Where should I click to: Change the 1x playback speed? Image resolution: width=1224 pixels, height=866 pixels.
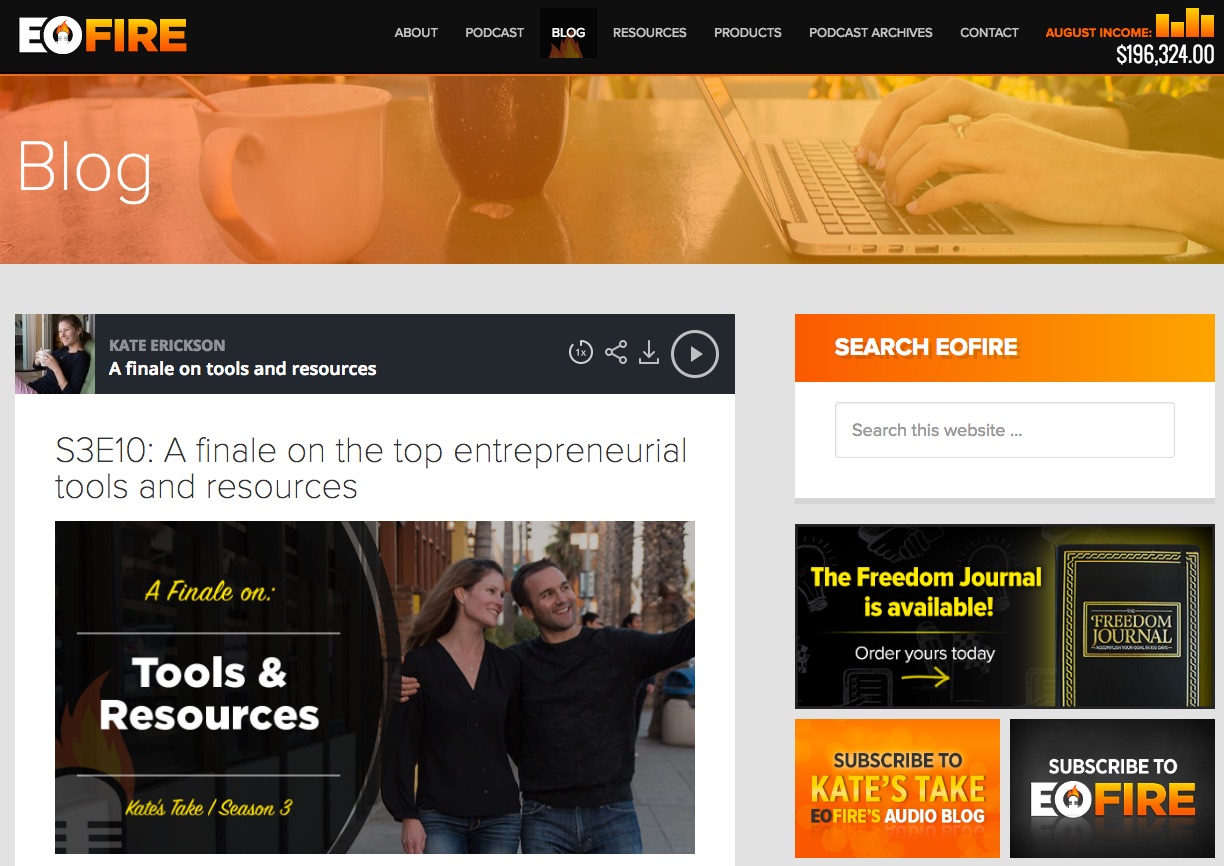(x=580, y=353)
